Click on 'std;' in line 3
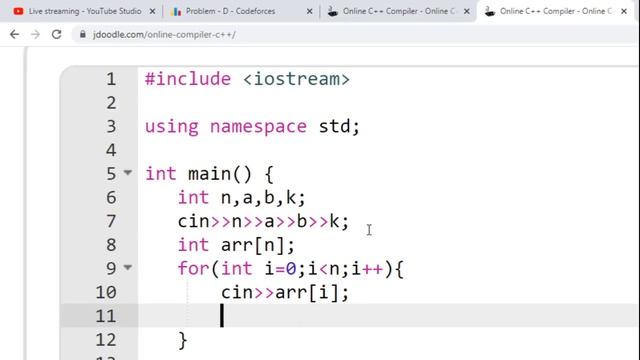640x360 pixels. 339,127
